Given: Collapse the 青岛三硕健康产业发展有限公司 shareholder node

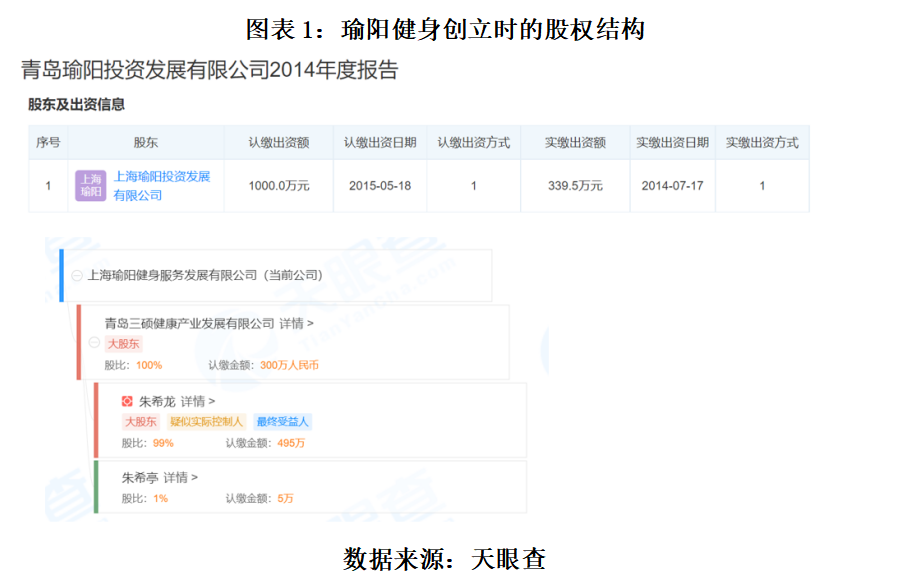Looking at the screenshot, I should [x=94, y=343].
